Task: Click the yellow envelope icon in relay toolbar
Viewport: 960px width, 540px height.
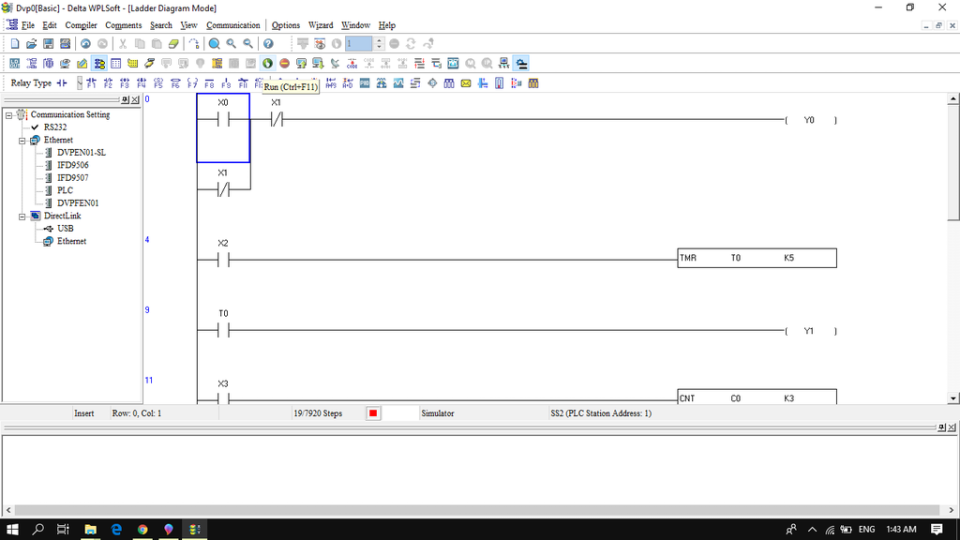Action: (466, 83)
